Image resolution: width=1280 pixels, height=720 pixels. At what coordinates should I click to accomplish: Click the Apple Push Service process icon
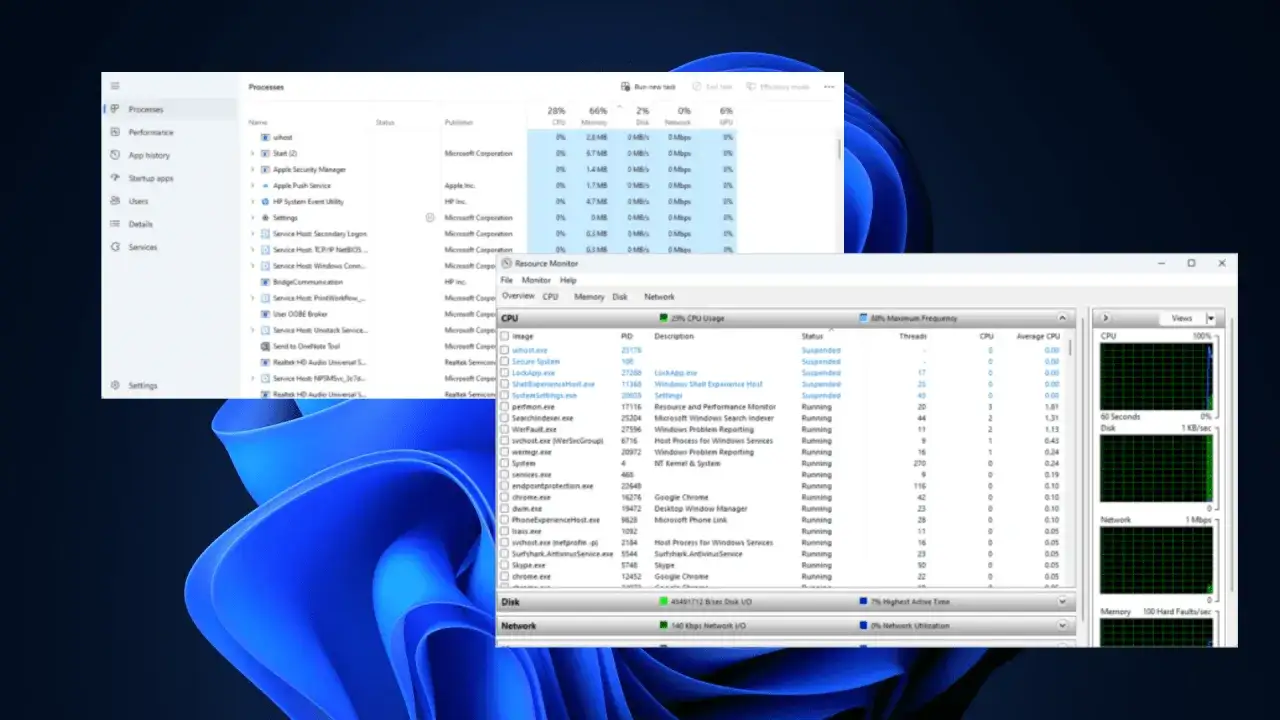pyautogui.click(x=265, y=185)
